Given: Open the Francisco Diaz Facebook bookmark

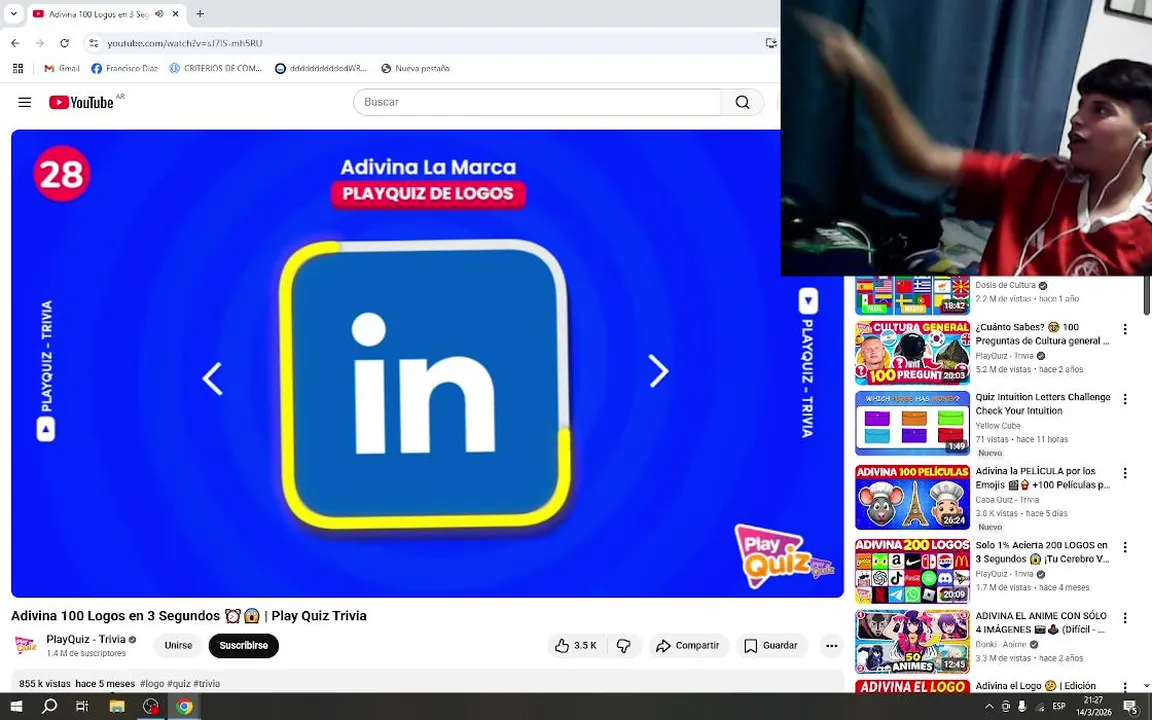Looking at the screenshot, I should (x=124, y=68).
